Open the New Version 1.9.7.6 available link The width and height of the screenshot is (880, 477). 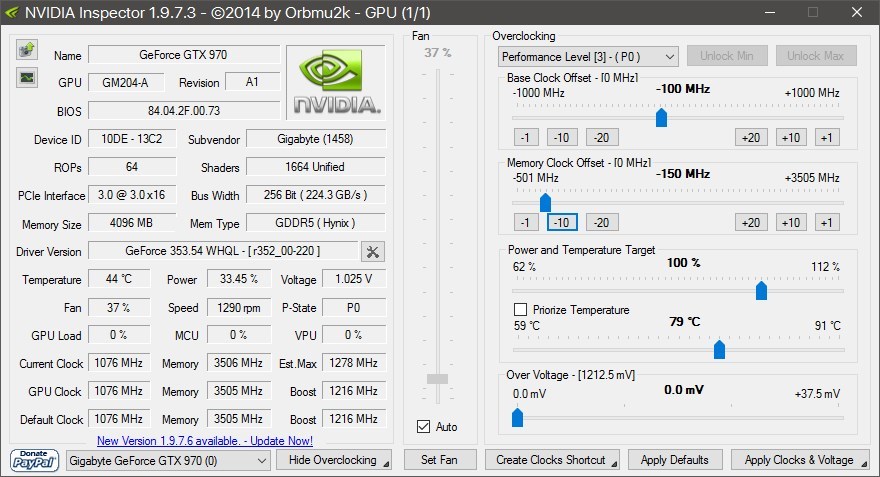pos(205,441)
